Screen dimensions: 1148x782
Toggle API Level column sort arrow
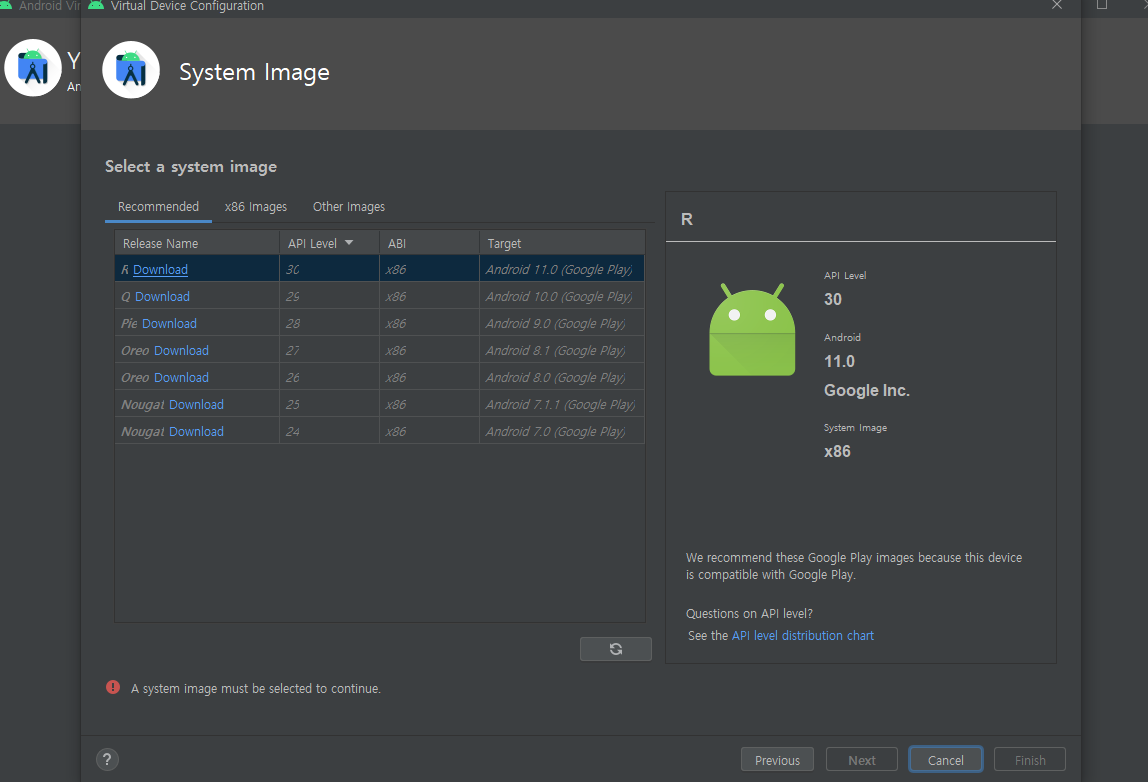(348, 242)
